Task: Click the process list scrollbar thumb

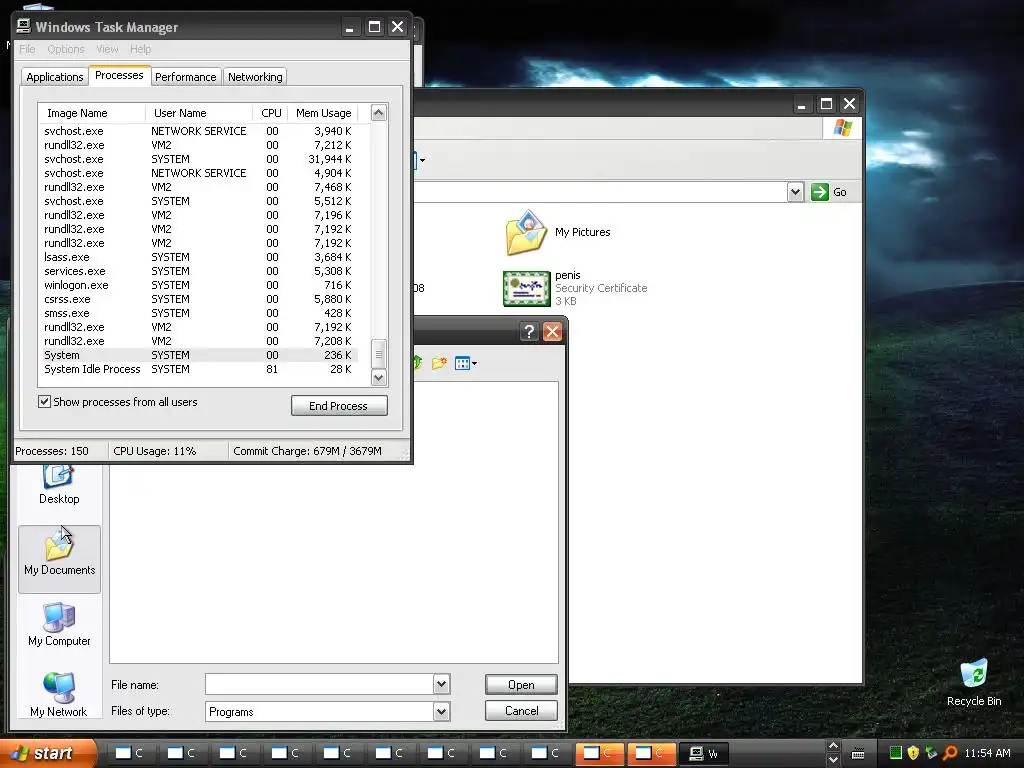Action: 379,354
